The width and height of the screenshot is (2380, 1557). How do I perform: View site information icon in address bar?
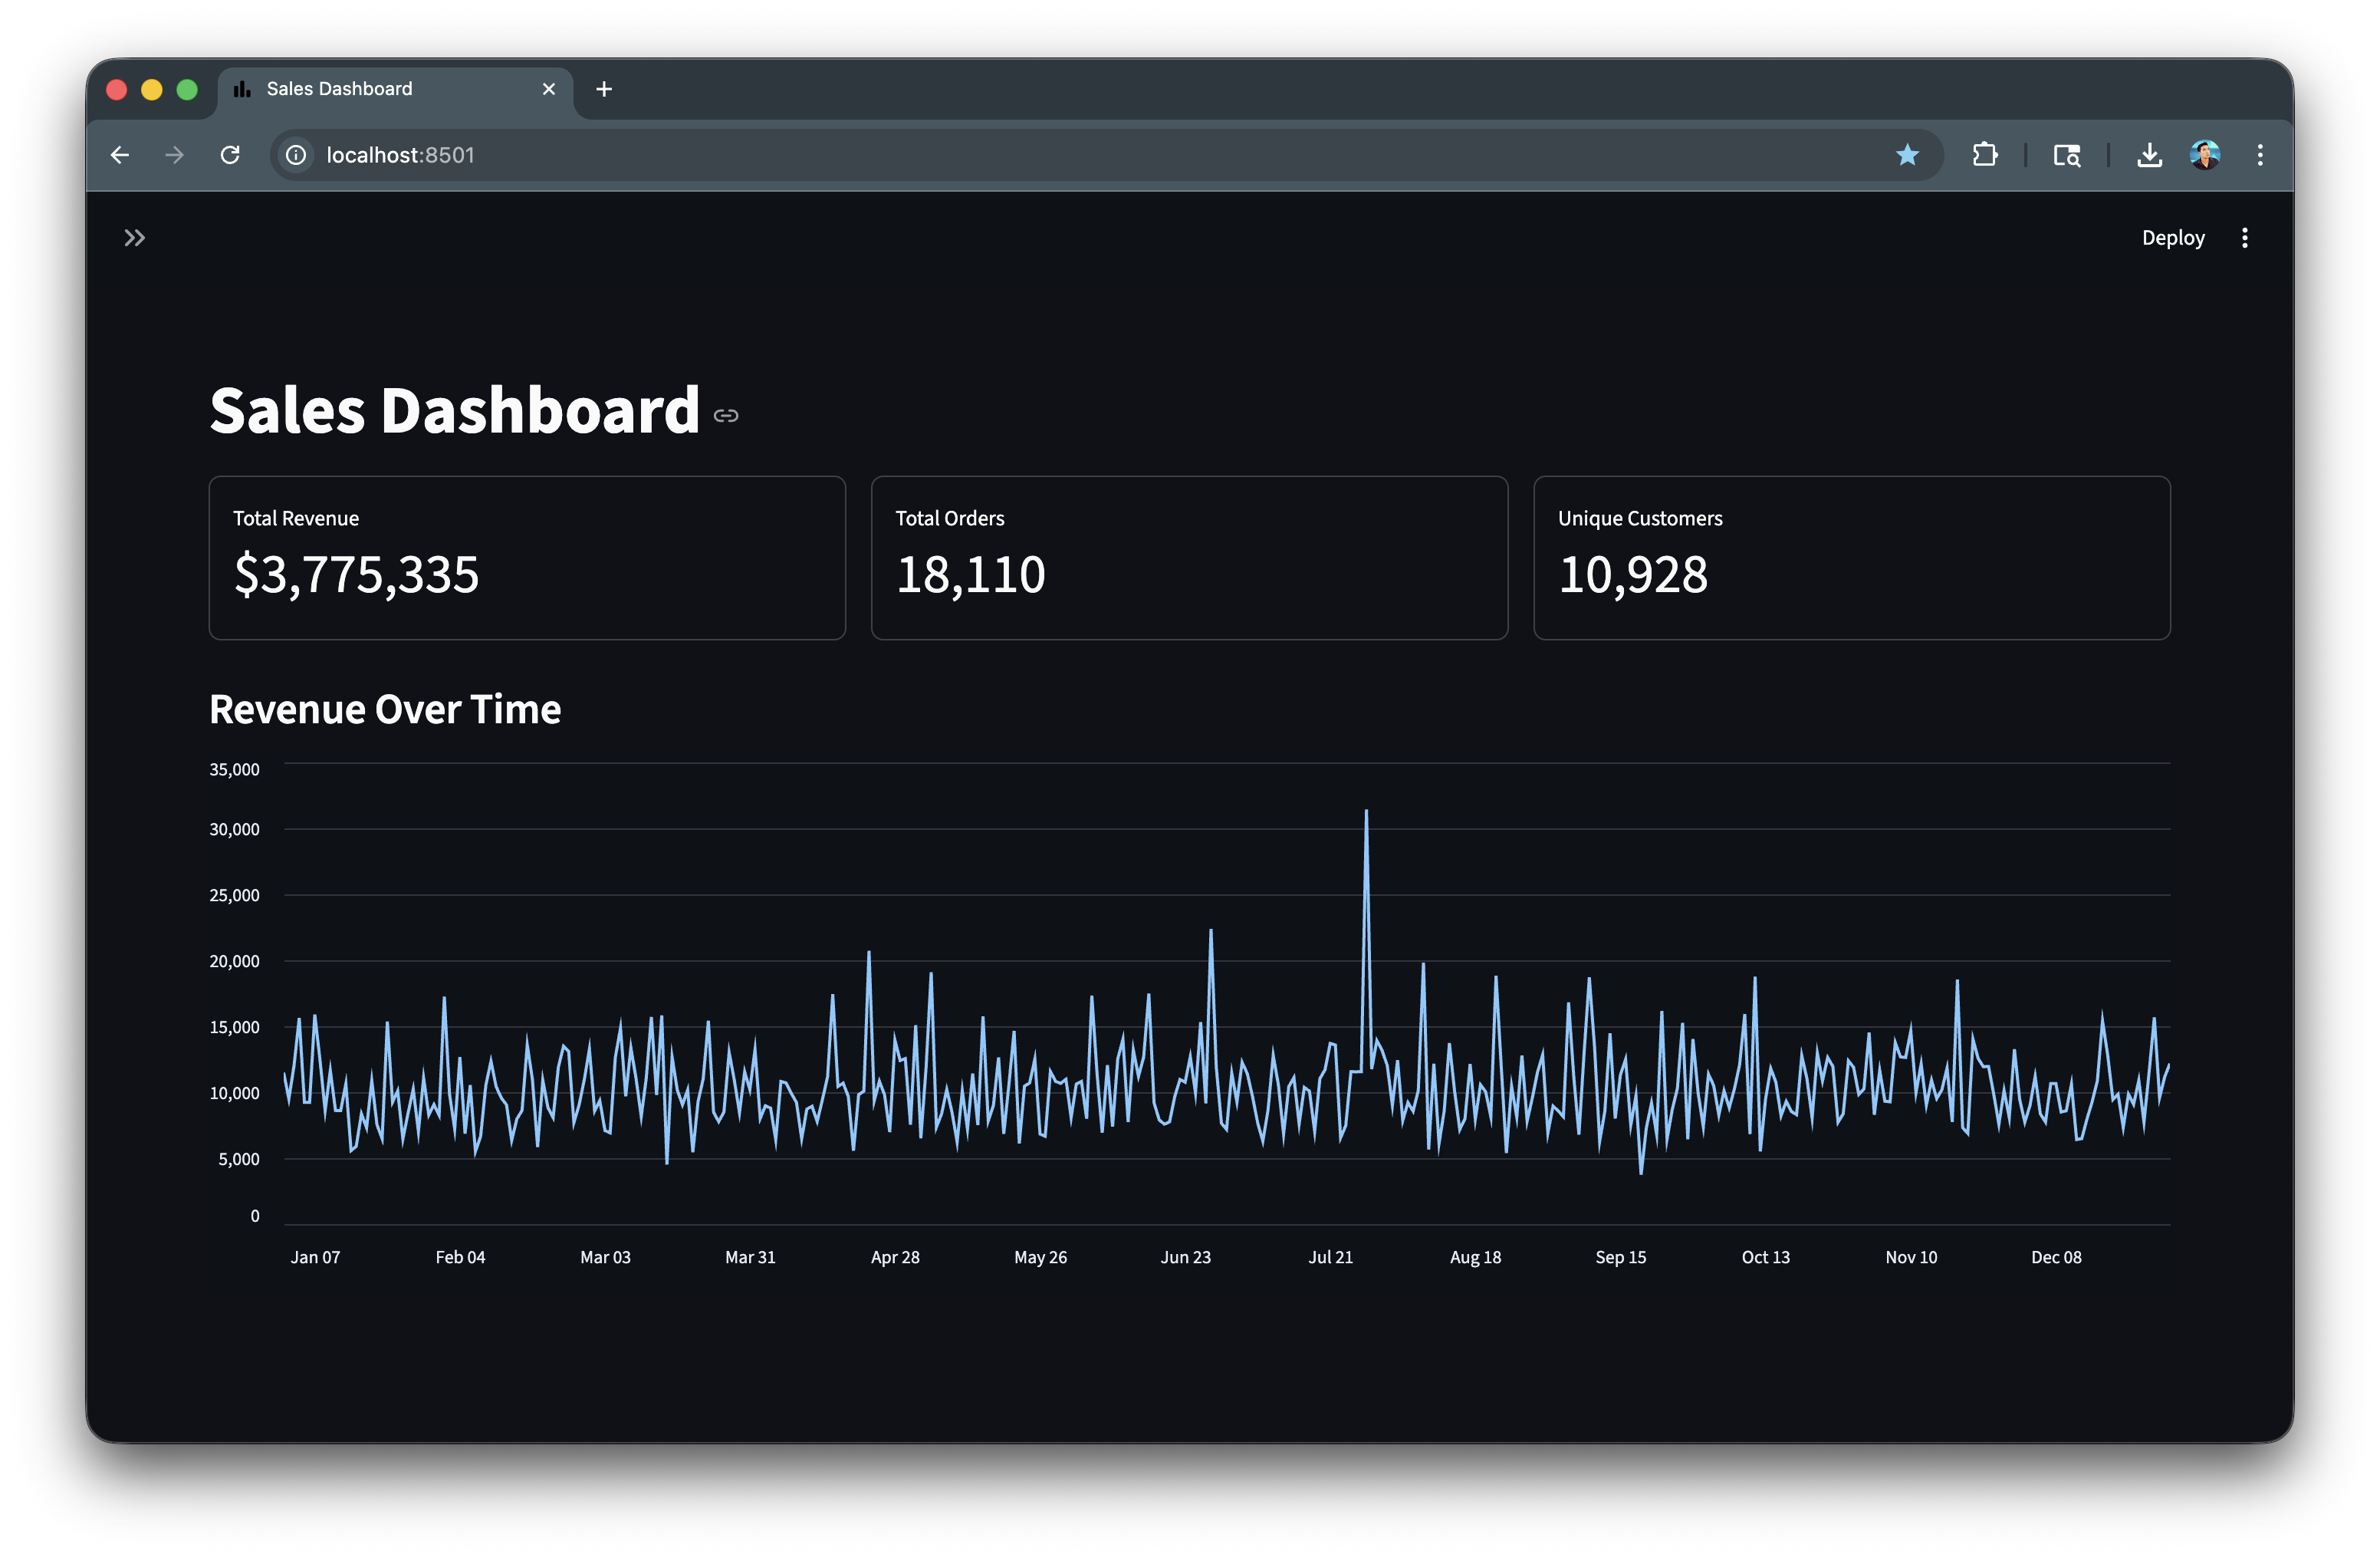(x=296, y=155)
